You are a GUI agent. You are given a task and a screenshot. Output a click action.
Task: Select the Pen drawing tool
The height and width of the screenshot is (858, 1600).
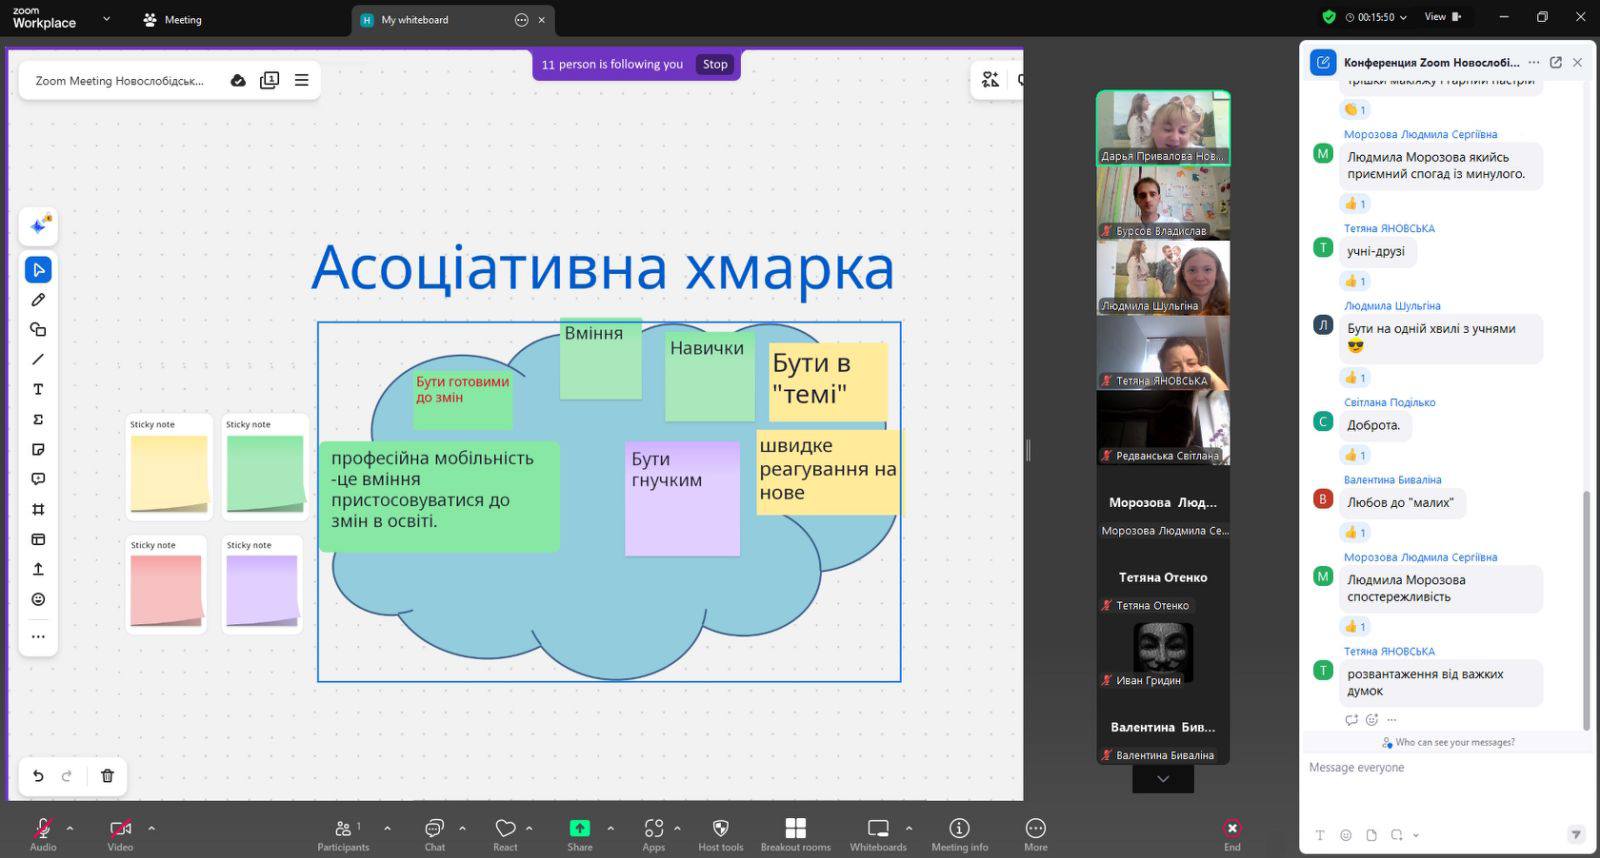(x=38, y=300)
